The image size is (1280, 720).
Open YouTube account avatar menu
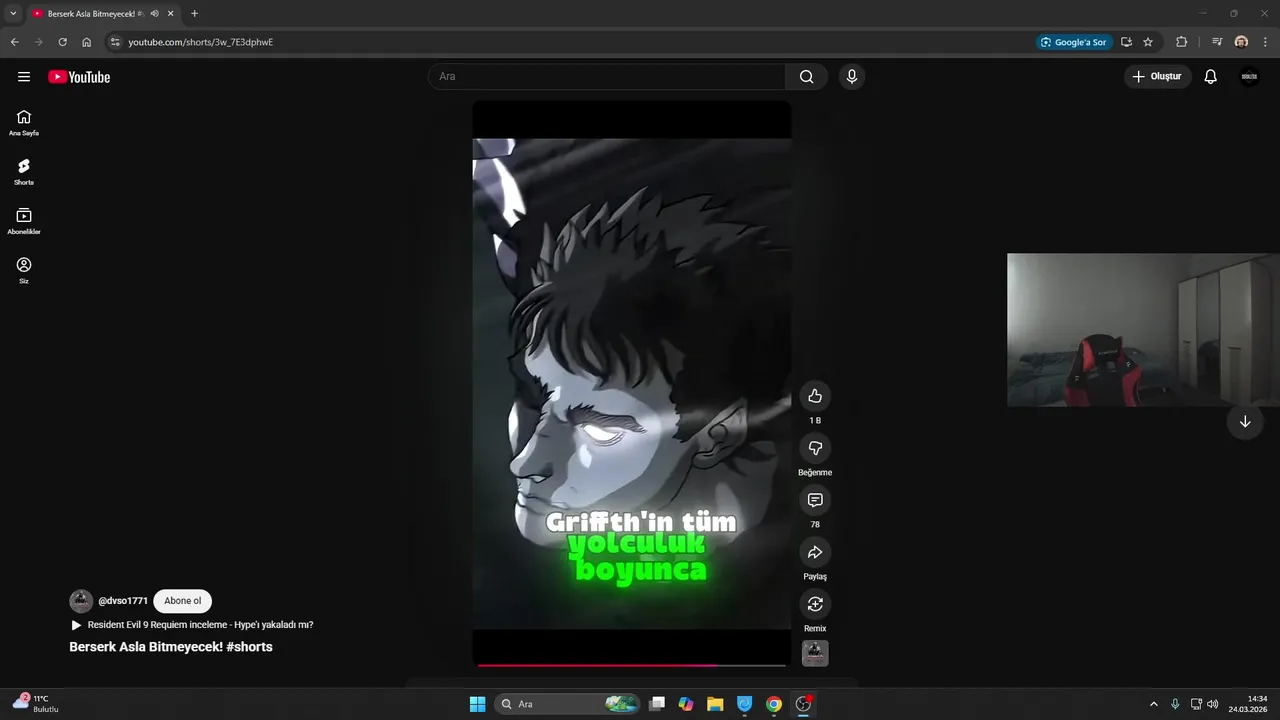(1249, 77)
